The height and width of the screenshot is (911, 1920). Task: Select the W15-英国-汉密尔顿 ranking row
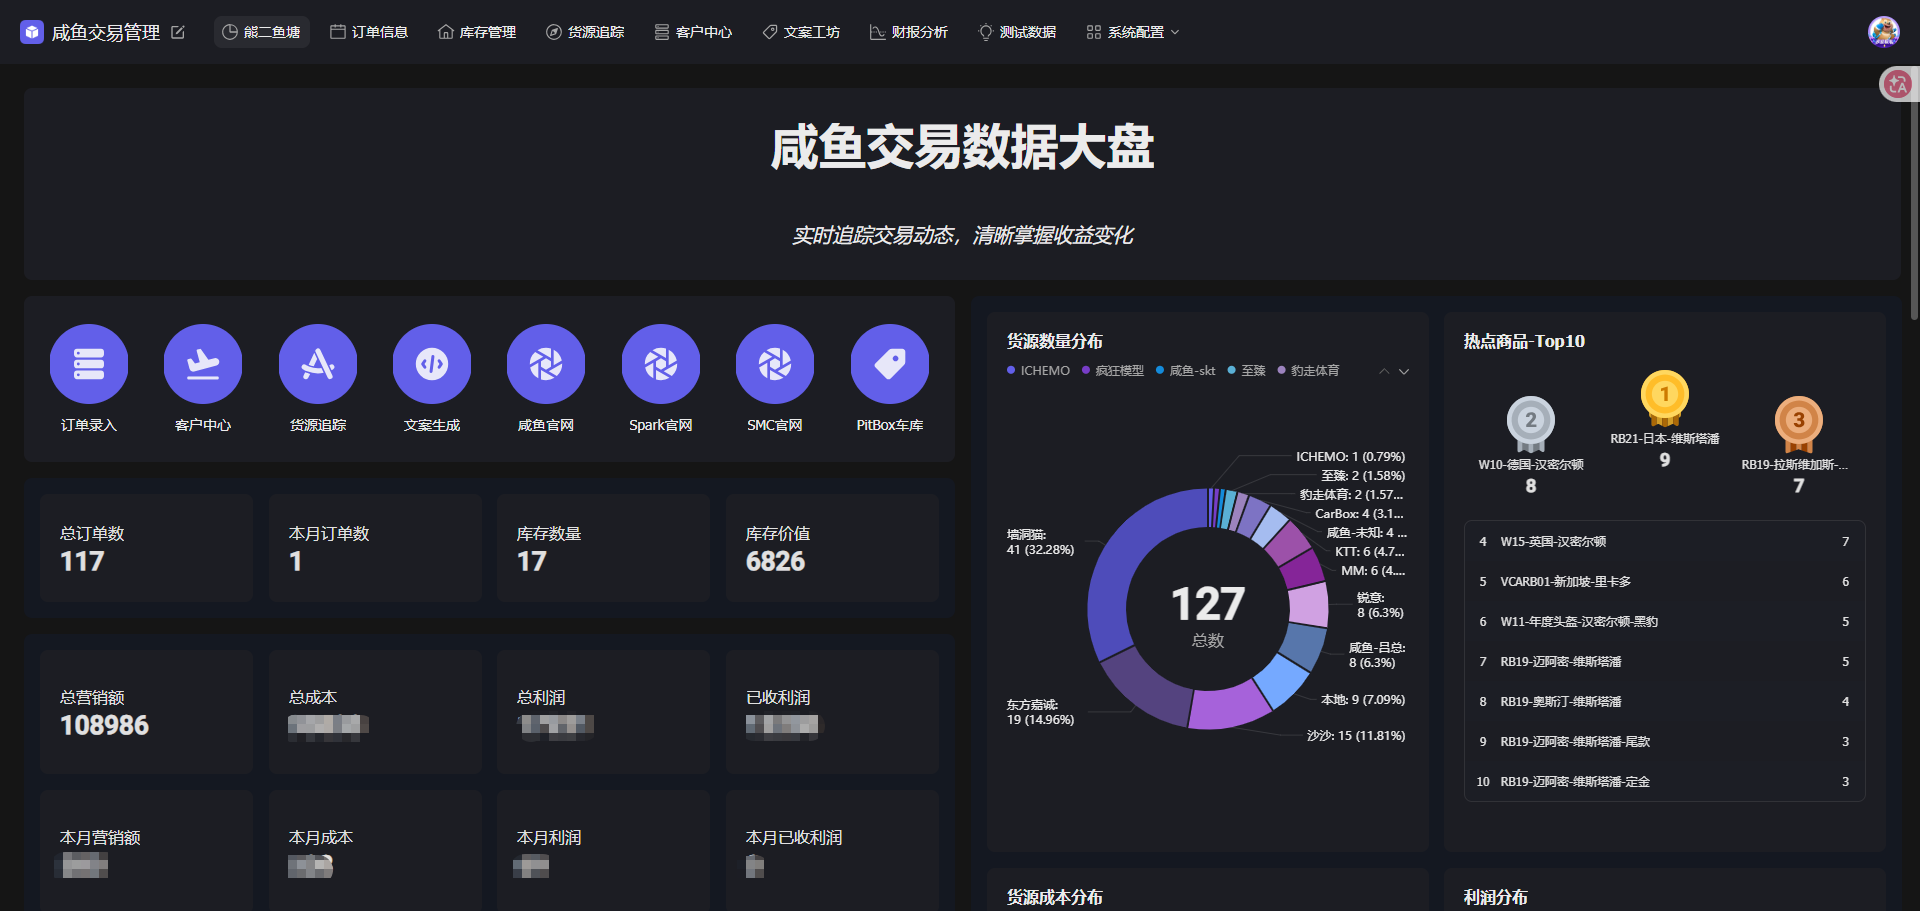click(x=1664, y=542)
